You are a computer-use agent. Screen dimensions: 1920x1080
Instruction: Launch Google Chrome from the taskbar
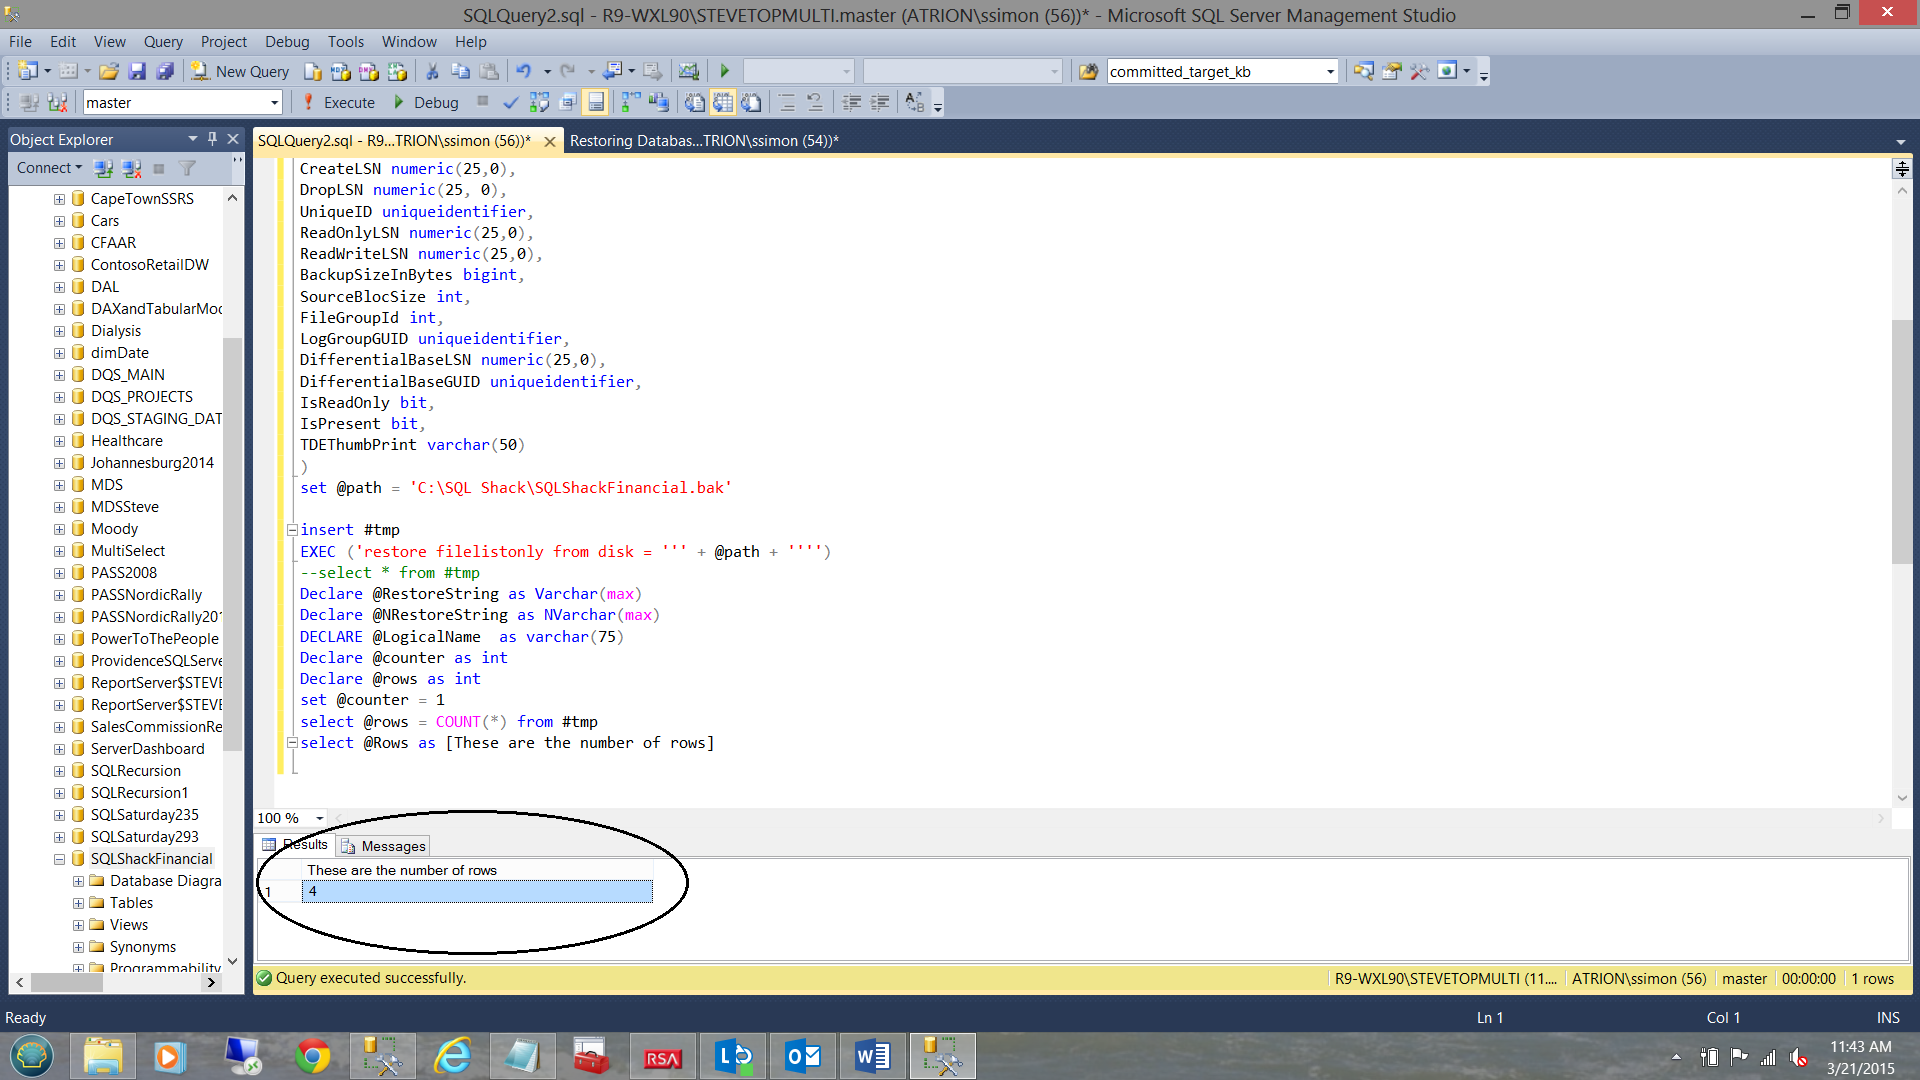click(312, 1056)
